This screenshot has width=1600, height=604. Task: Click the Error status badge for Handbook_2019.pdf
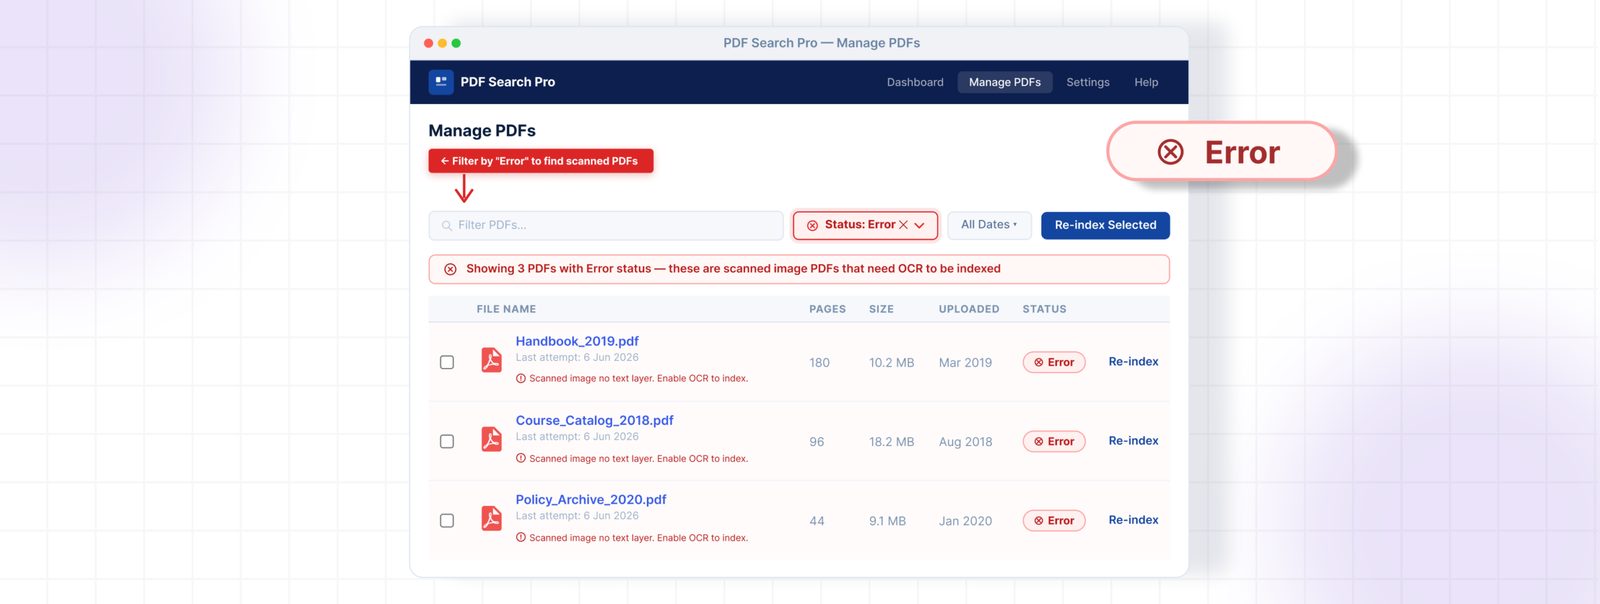1054,362
